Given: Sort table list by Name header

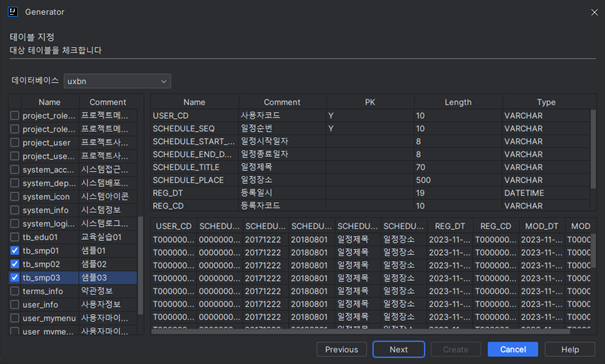Looking at the screenshot, I should click(x=50, y=102).
